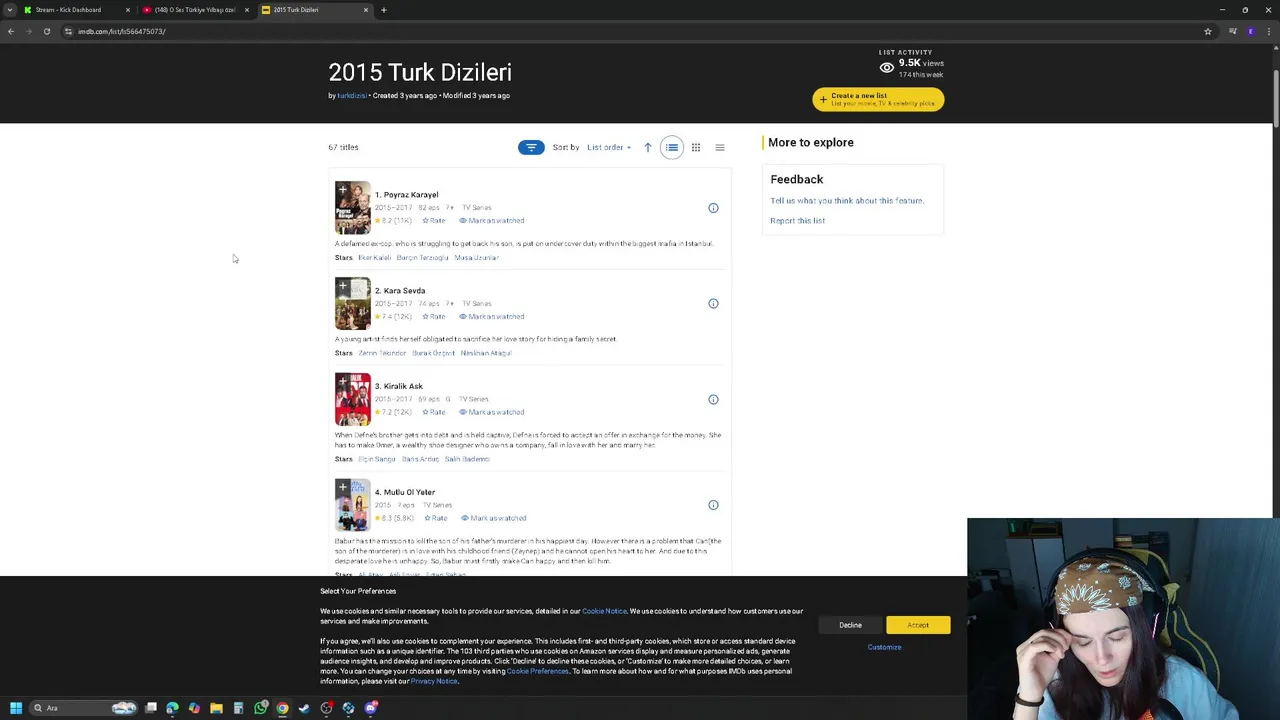Decline the cookie preferences
This screenshot has height=720, width=1280.
[850, 625]
